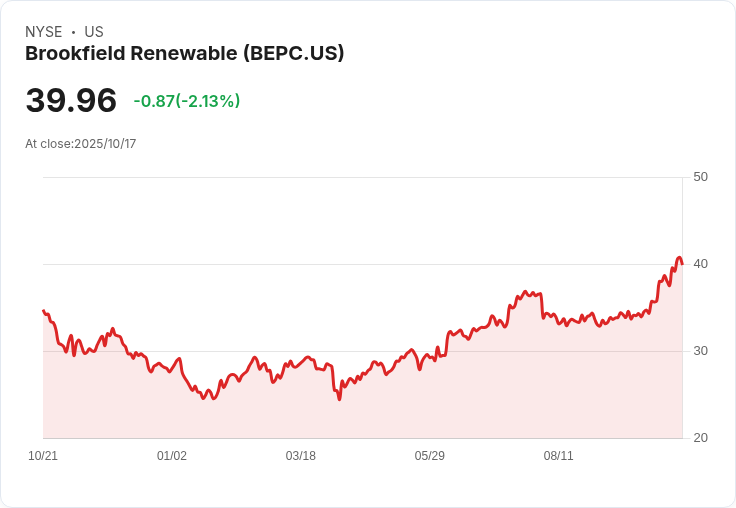The height and width of the screenshot is (508, 736).
Task: Click the At close date text
Action: tap(81, 144)
